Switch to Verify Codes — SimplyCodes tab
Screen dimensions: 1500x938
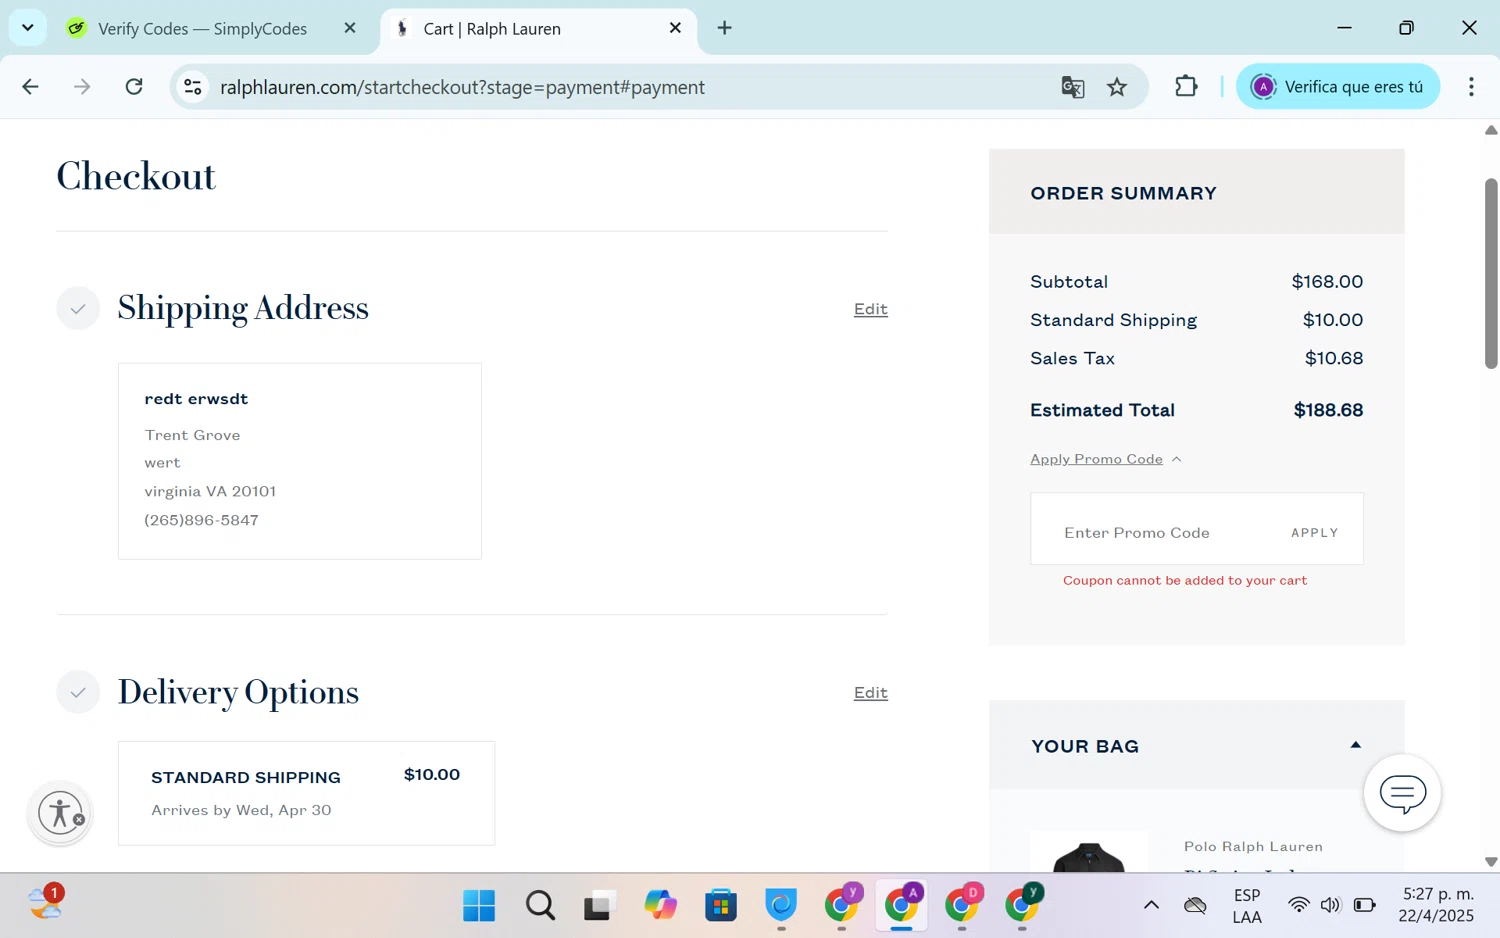click(x=202, y=29)
